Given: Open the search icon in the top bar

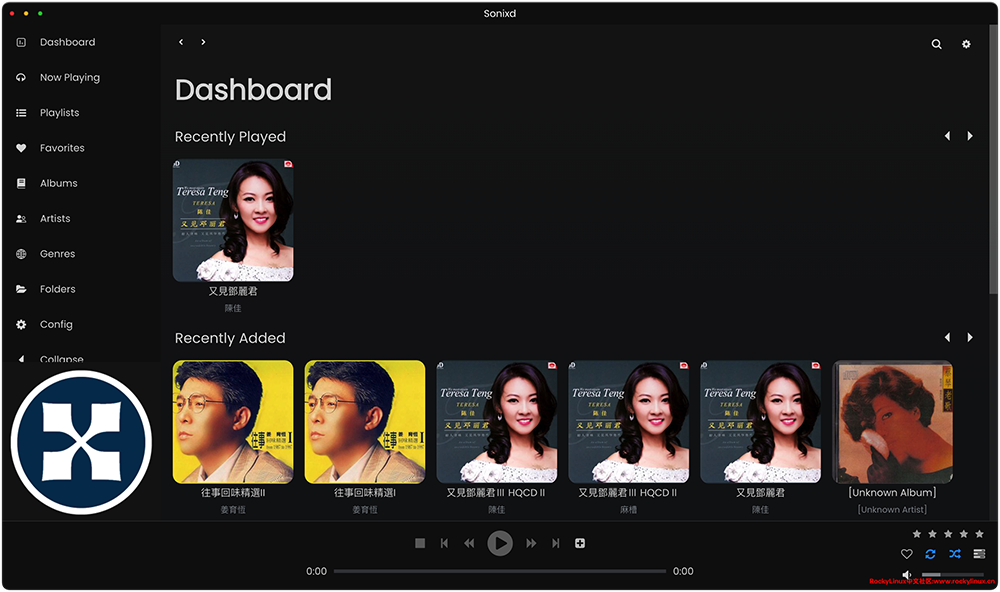Looking at the screenshot, I should 936,44.
